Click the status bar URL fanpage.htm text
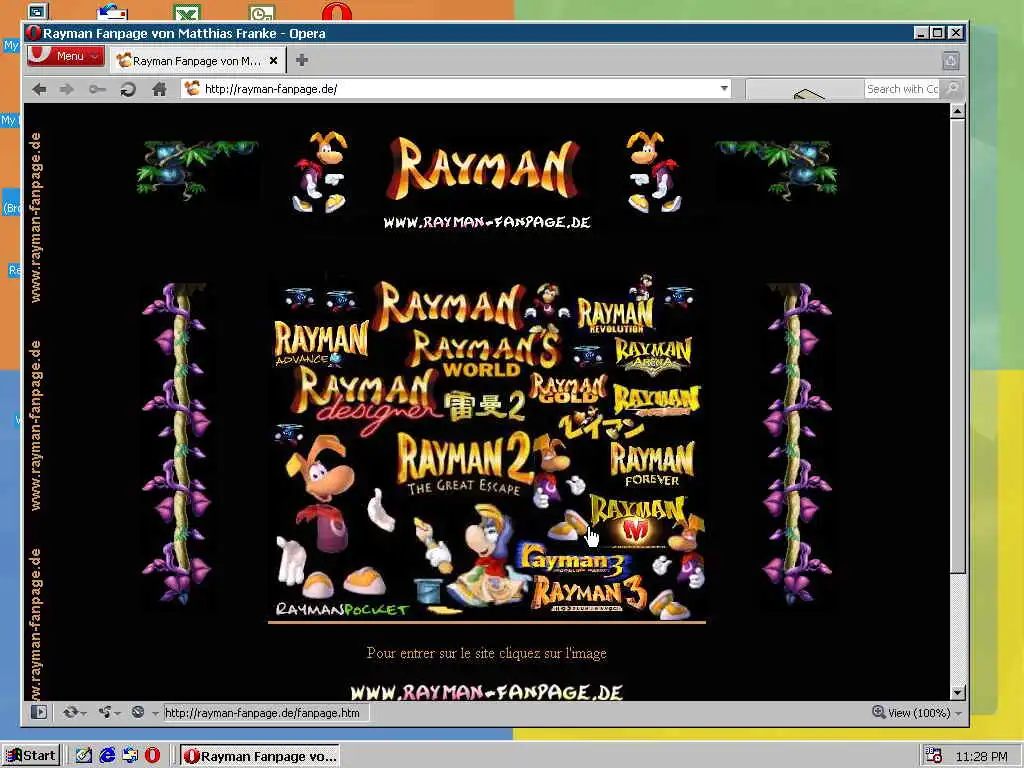The height and width of the screenshot is (768, 1024). (262, 713)
